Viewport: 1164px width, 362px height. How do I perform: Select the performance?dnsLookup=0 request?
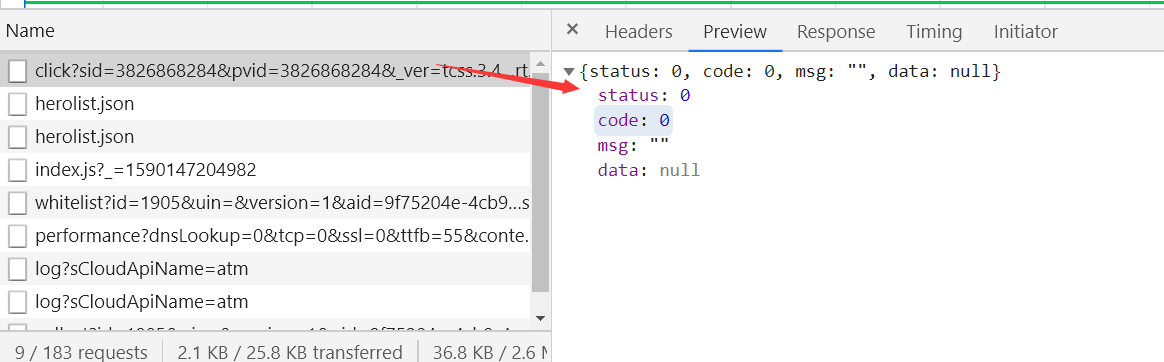point(266,236)
